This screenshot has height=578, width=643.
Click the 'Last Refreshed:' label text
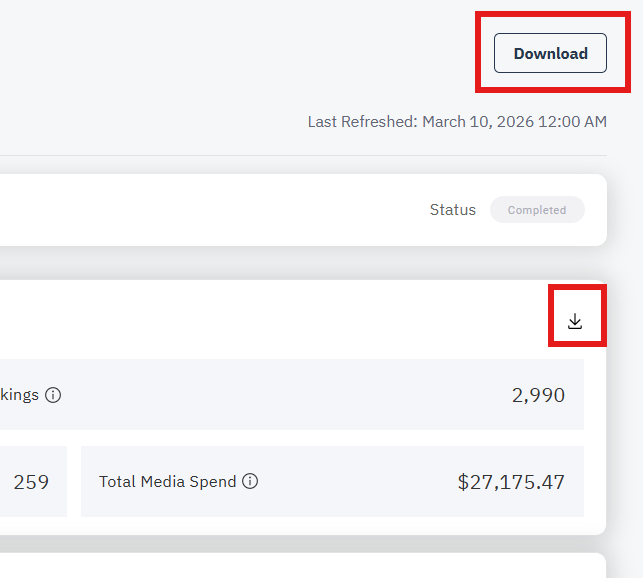[362, 122]
